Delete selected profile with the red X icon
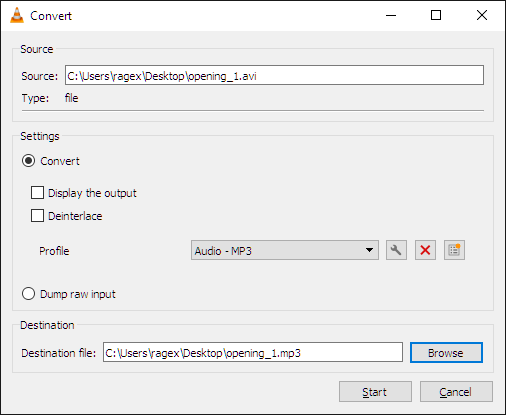Viewport: 506px width, 415px height. coord(425,250)
